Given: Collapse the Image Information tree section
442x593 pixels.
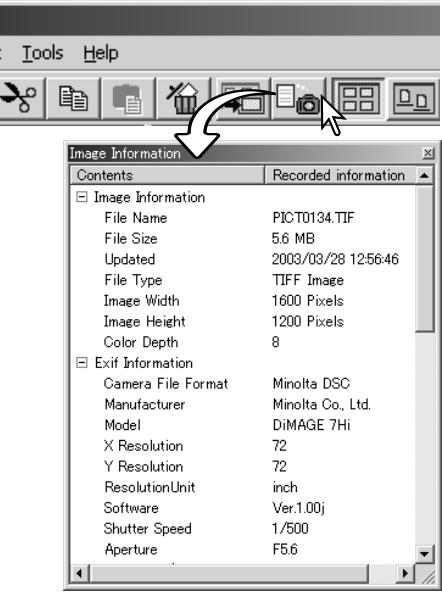Looking at the screenshot, I should (82, 197).
